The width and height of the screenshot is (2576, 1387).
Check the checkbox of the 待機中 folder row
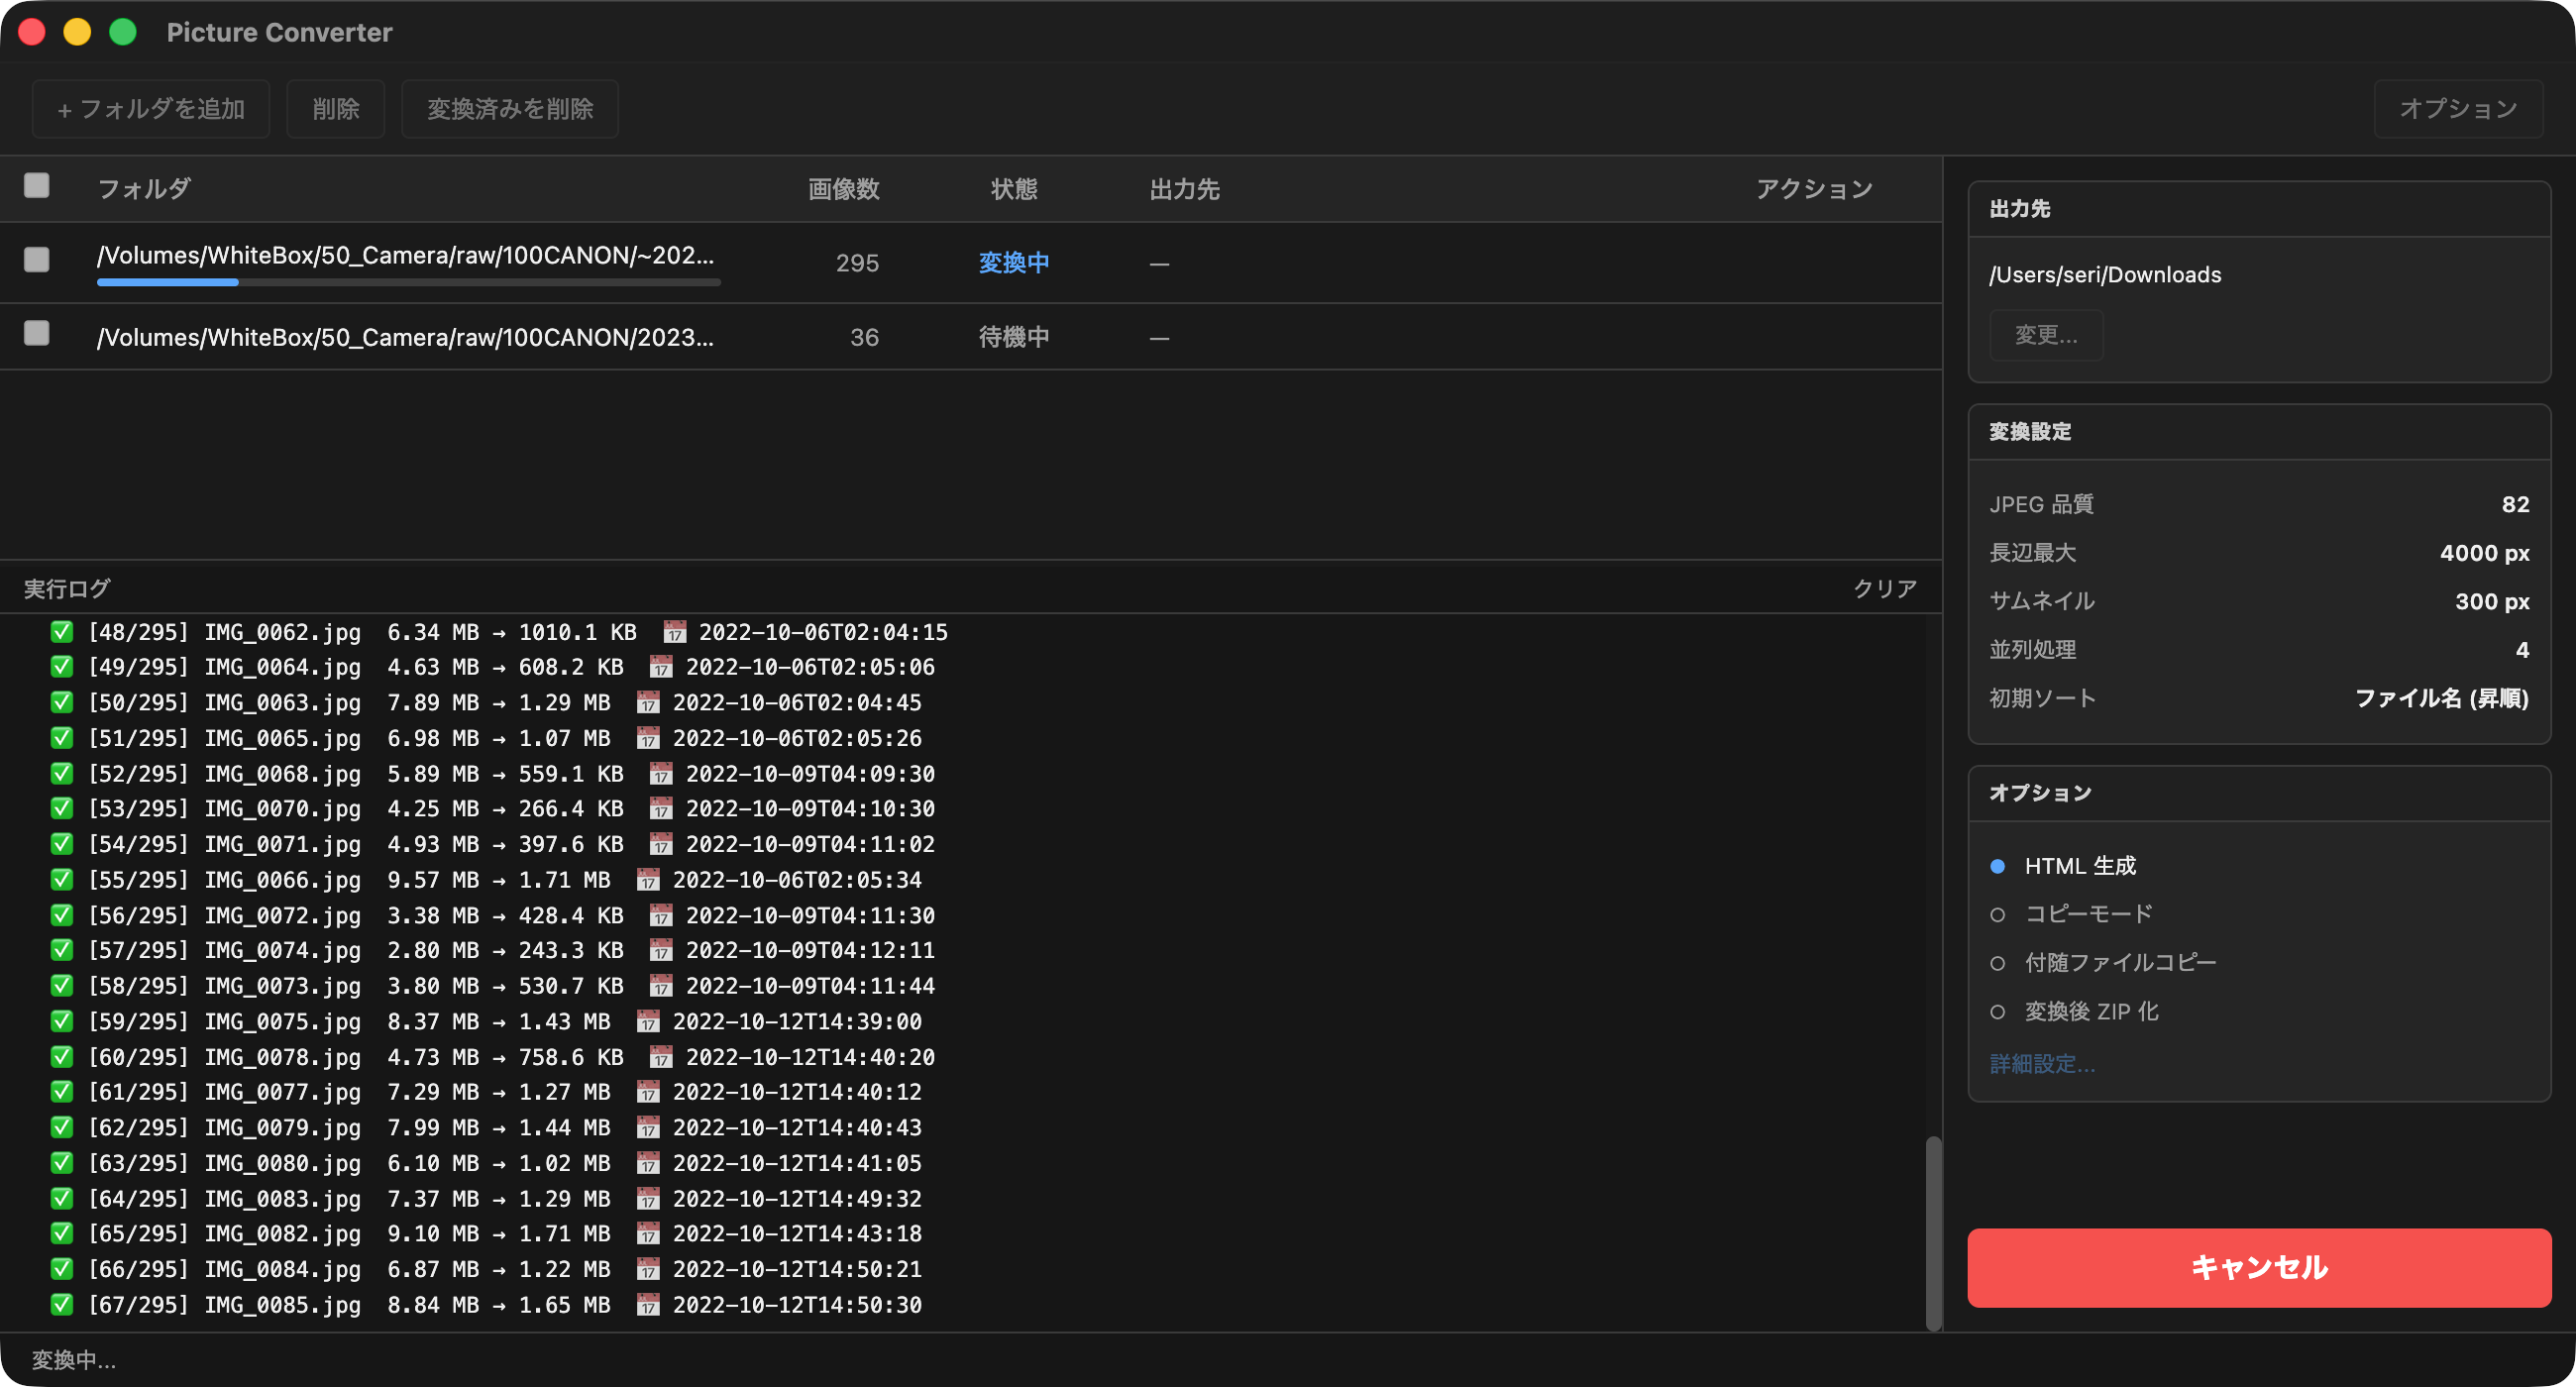click(x=36, y=332)
